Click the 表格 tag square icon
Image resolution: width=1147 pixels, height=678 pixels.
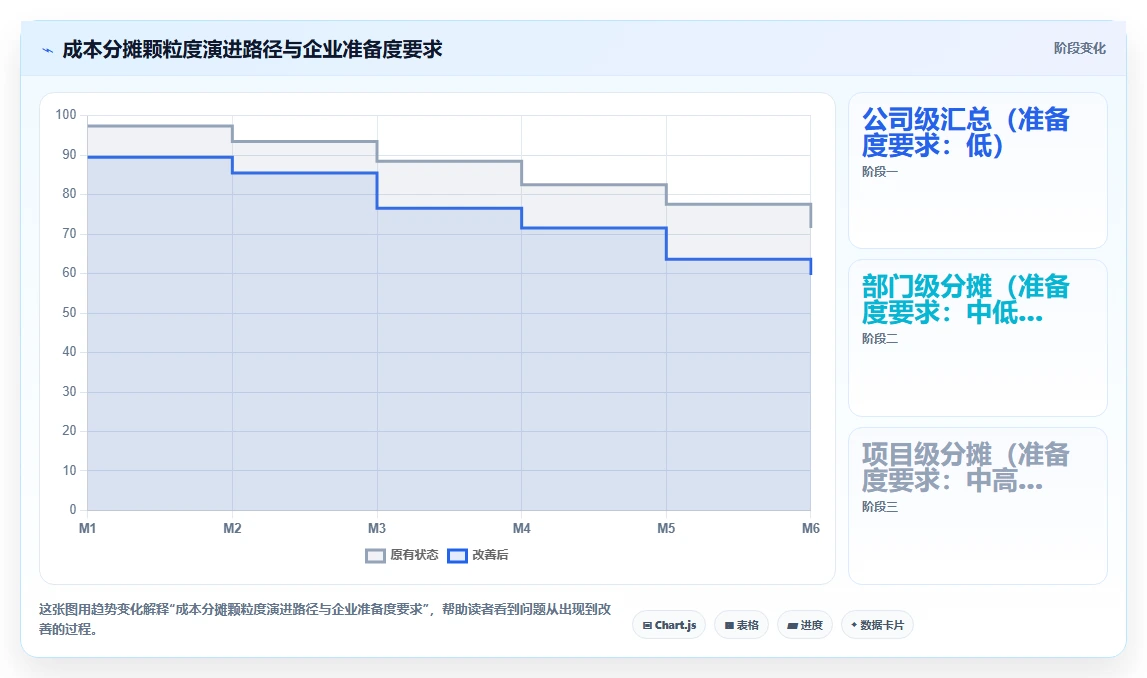click(x=729, y=626)
